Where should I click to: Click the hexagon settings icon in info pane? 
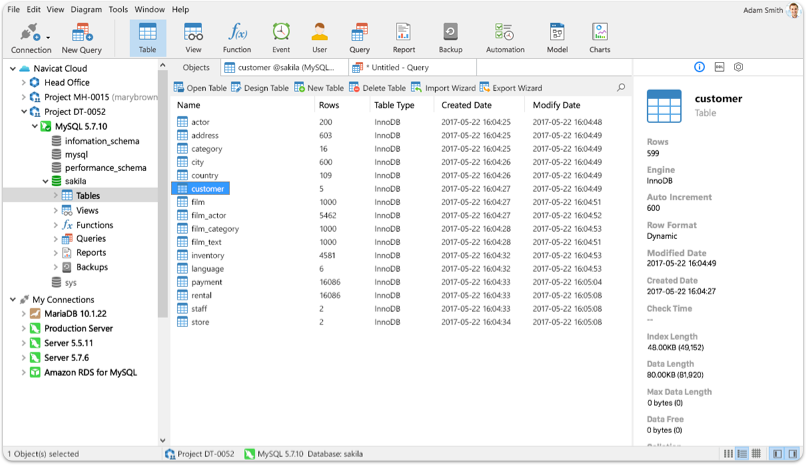(738, 67)
